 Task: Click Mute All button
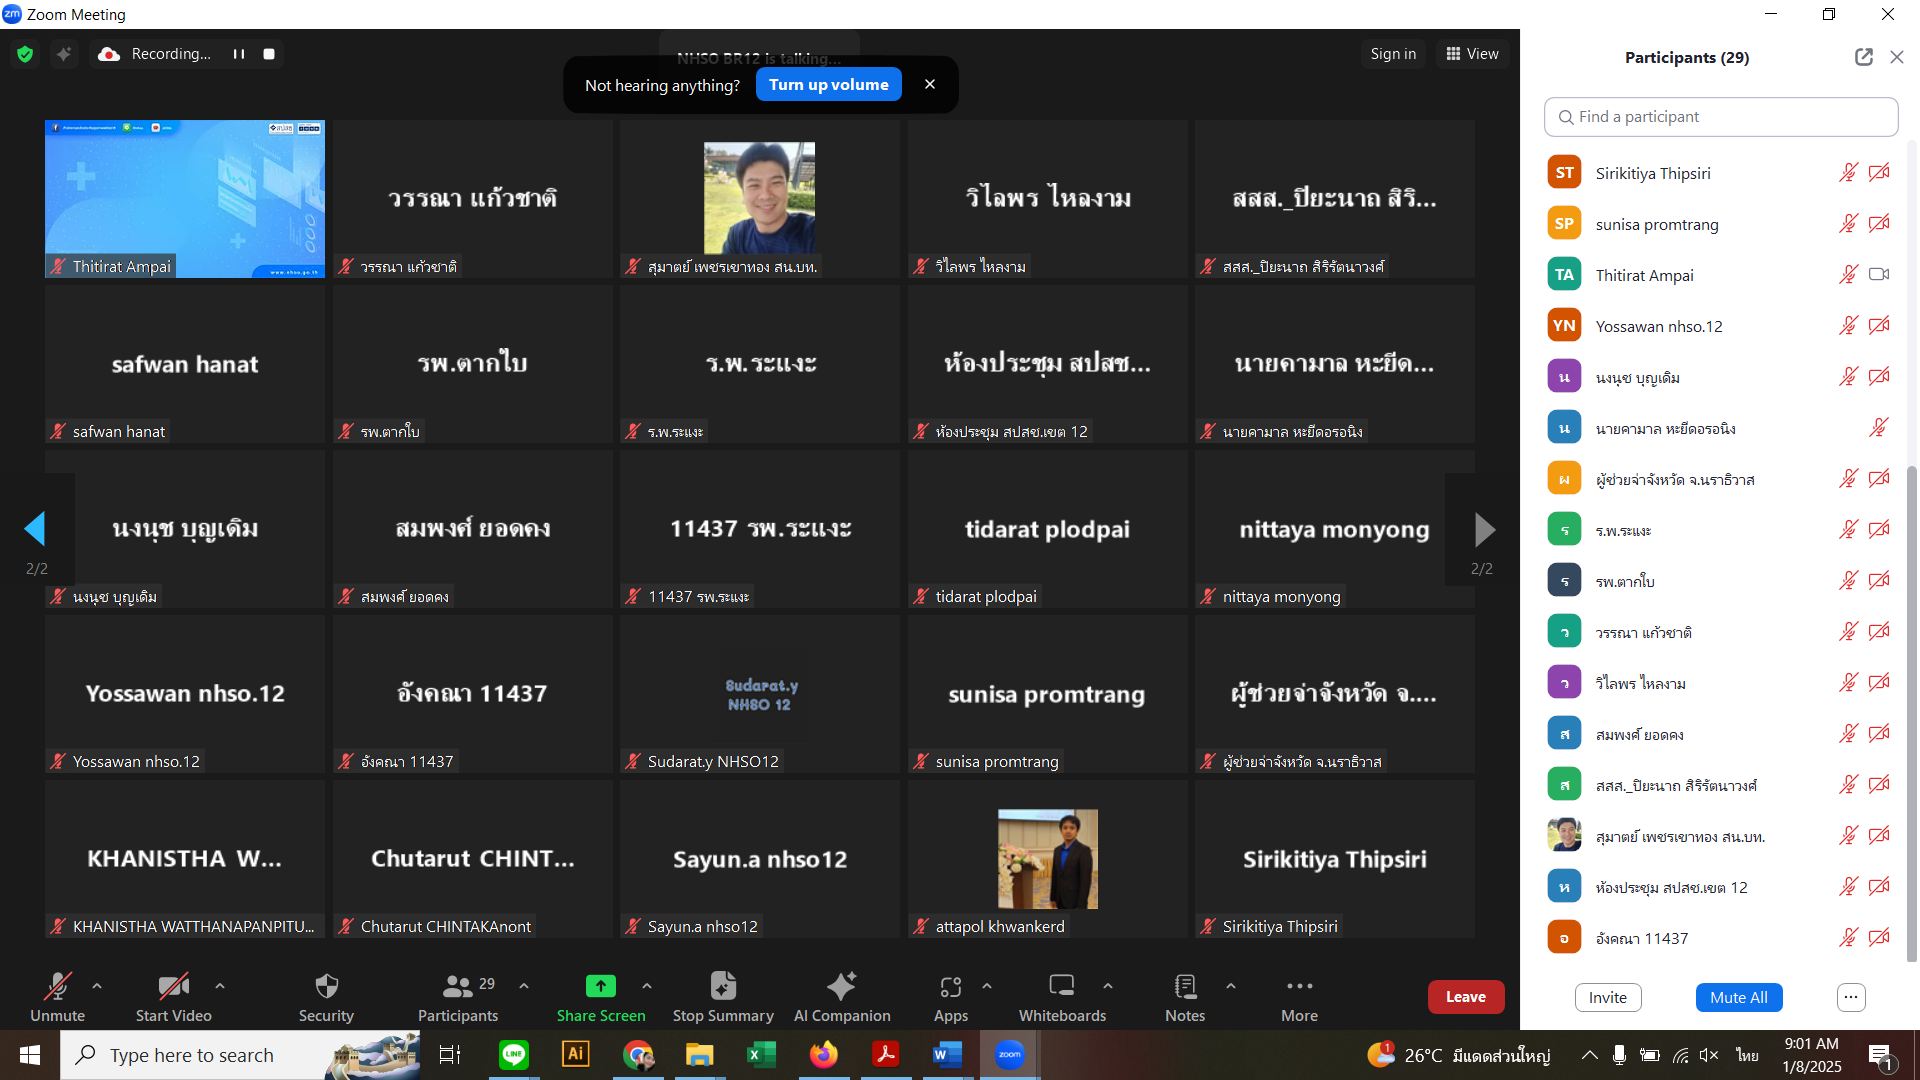[x=1738, y=997]
